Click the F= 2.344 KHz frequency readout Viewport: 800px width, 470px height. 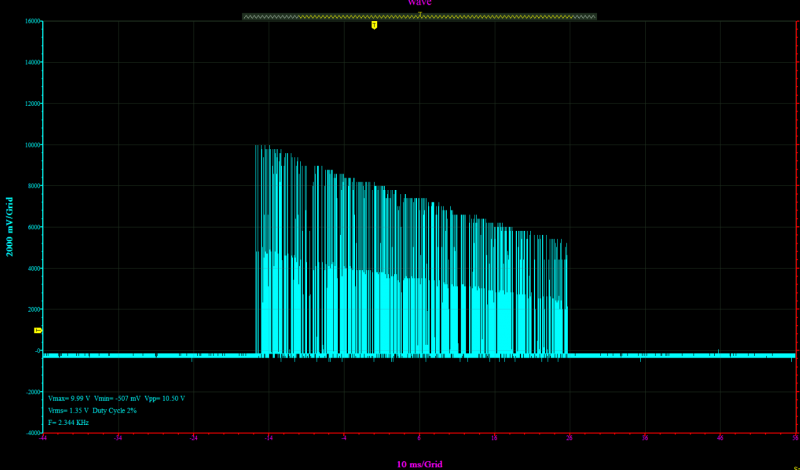pos(68,423)
